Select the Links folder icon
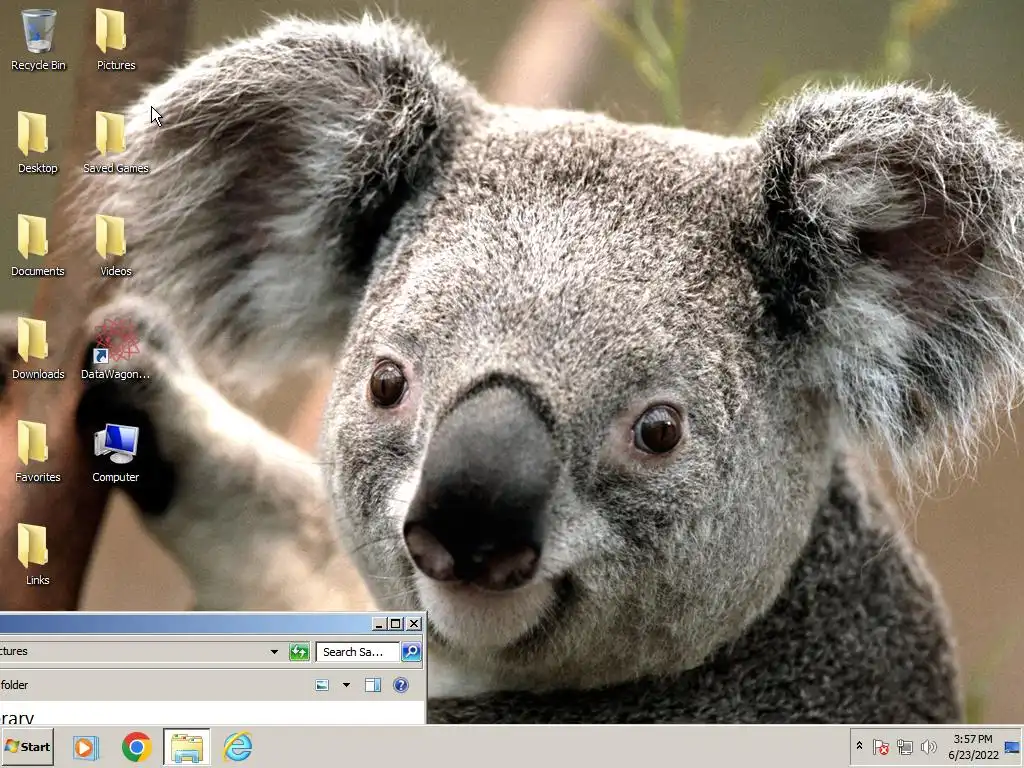The height and width of the screenshot is (768, 1024). (x=37, y=554)
